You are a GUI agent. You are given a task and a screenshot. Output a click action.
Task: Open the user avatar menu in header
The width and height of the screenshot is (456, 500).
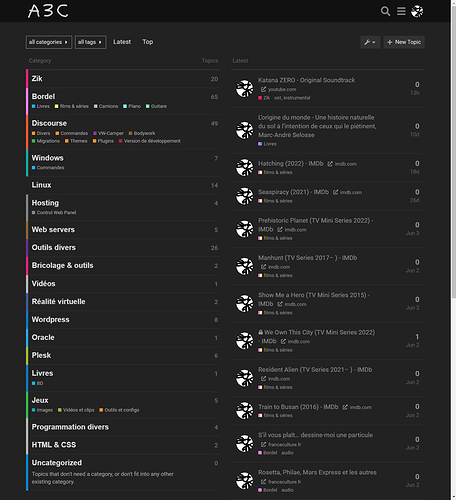click(x=417, y=11)
